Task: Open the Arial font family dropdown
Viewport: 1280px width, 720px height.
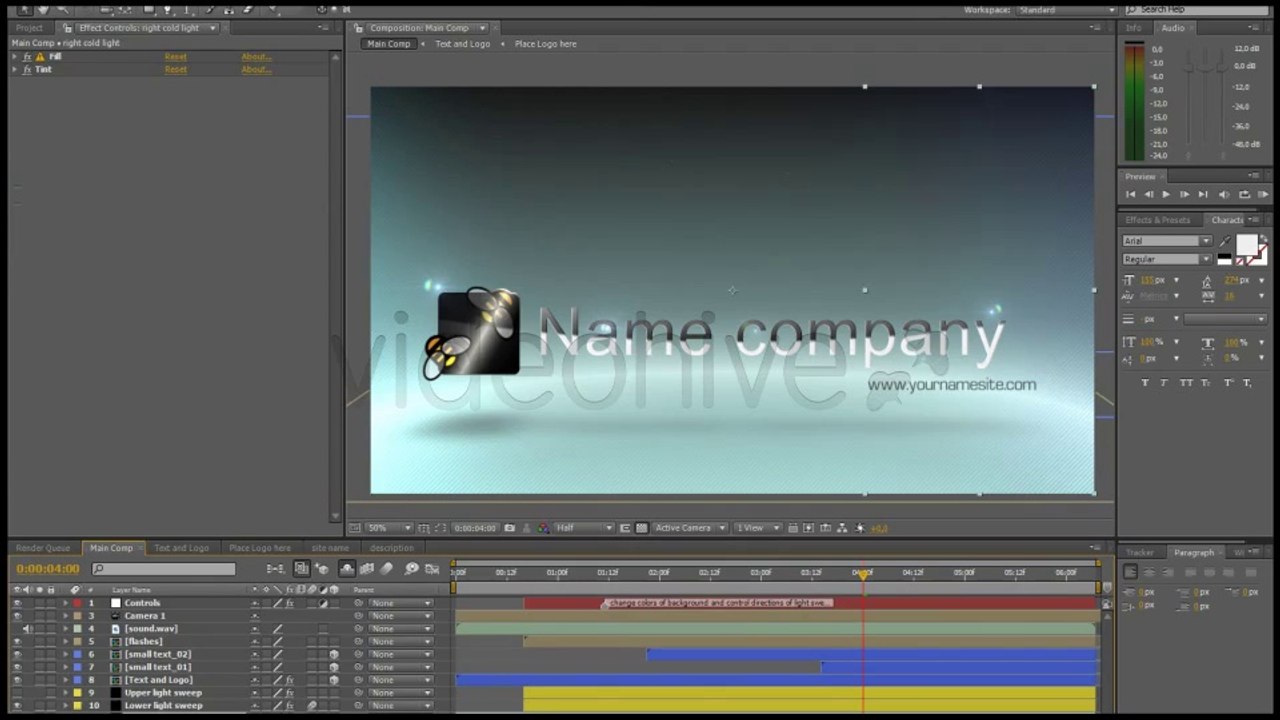Action: click(1167, 241)
